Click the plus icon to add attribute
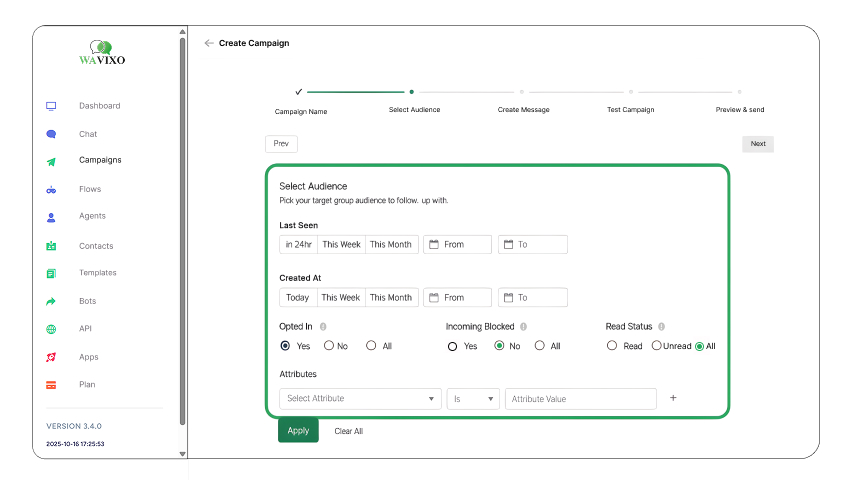850x480 pixels. [x=673, y=398]
